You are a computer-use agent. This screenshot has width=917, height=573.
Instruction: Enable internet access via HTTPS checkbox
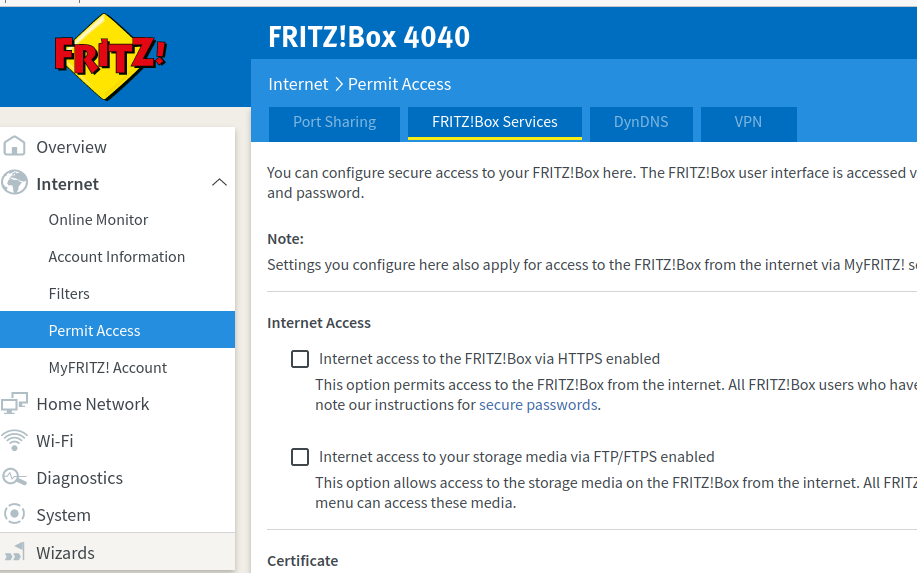300,359
